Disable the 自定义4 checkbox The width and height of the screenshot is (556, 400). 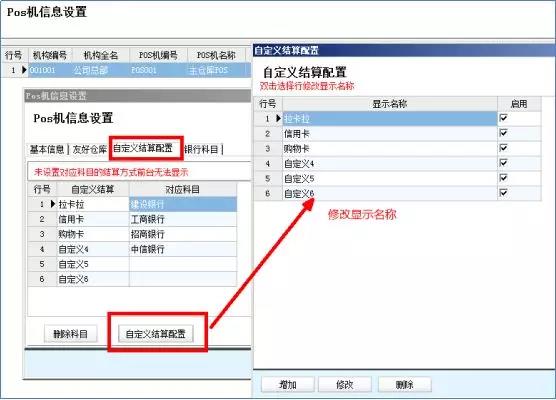click(503, 163)
